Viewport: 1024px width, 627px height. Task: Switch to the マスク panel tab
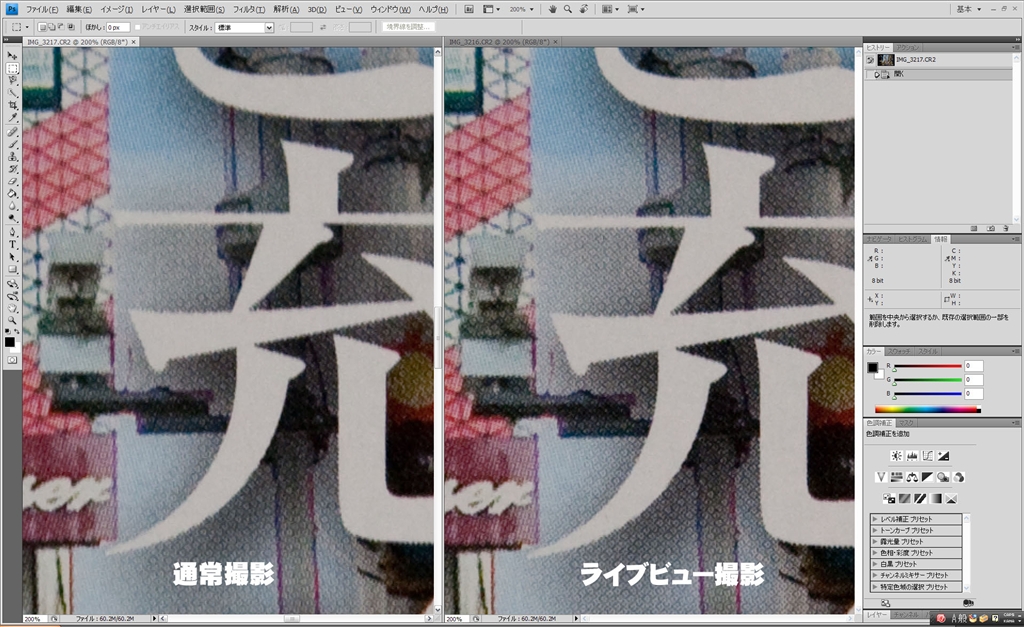(906, 423)
